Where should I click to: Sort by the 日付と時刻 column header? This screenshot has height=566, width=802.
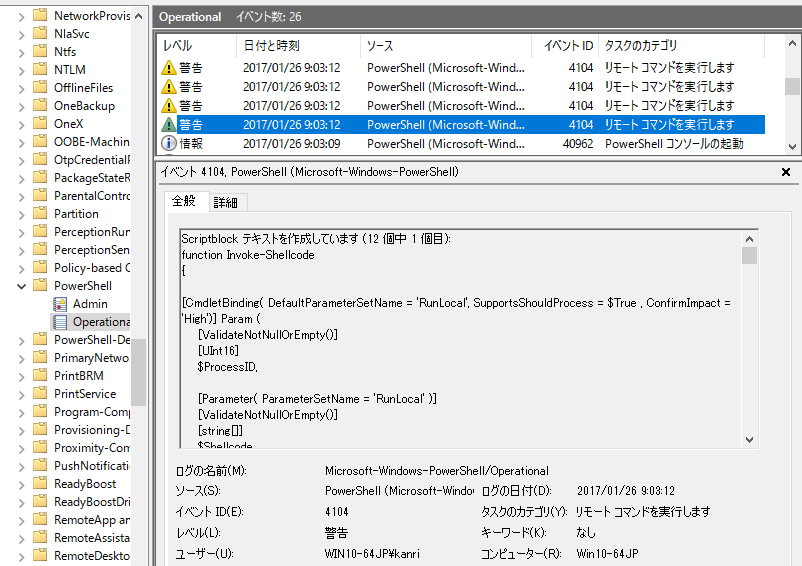(271, 46)
